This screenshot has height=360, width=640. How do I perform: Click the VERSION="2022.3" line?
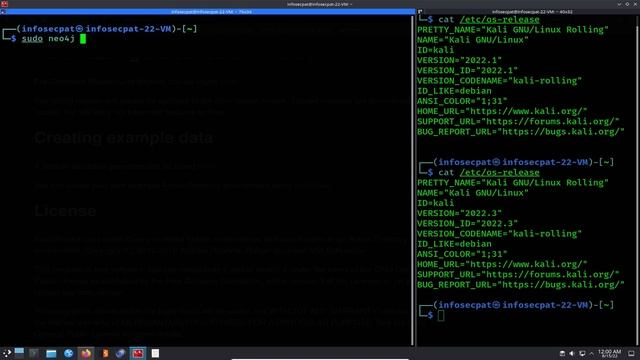coord(459,213)
